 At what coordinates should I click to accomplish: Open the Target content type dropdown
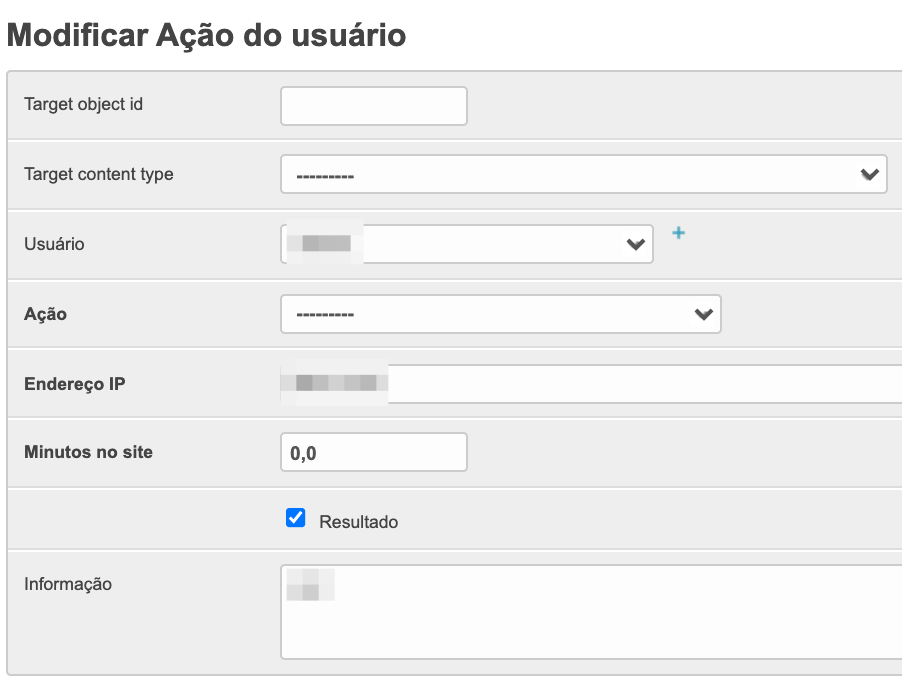(583, 175)
